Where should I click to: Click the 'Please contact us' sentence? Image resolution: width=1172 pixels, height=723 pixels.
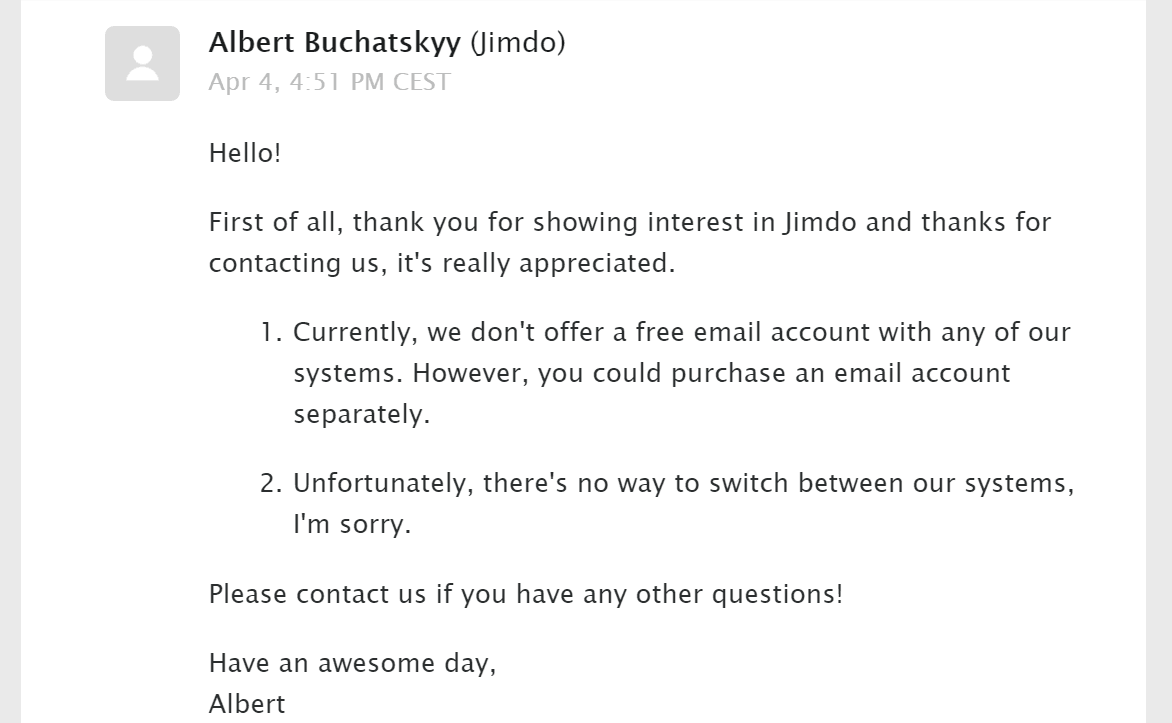tap(525, 594)
